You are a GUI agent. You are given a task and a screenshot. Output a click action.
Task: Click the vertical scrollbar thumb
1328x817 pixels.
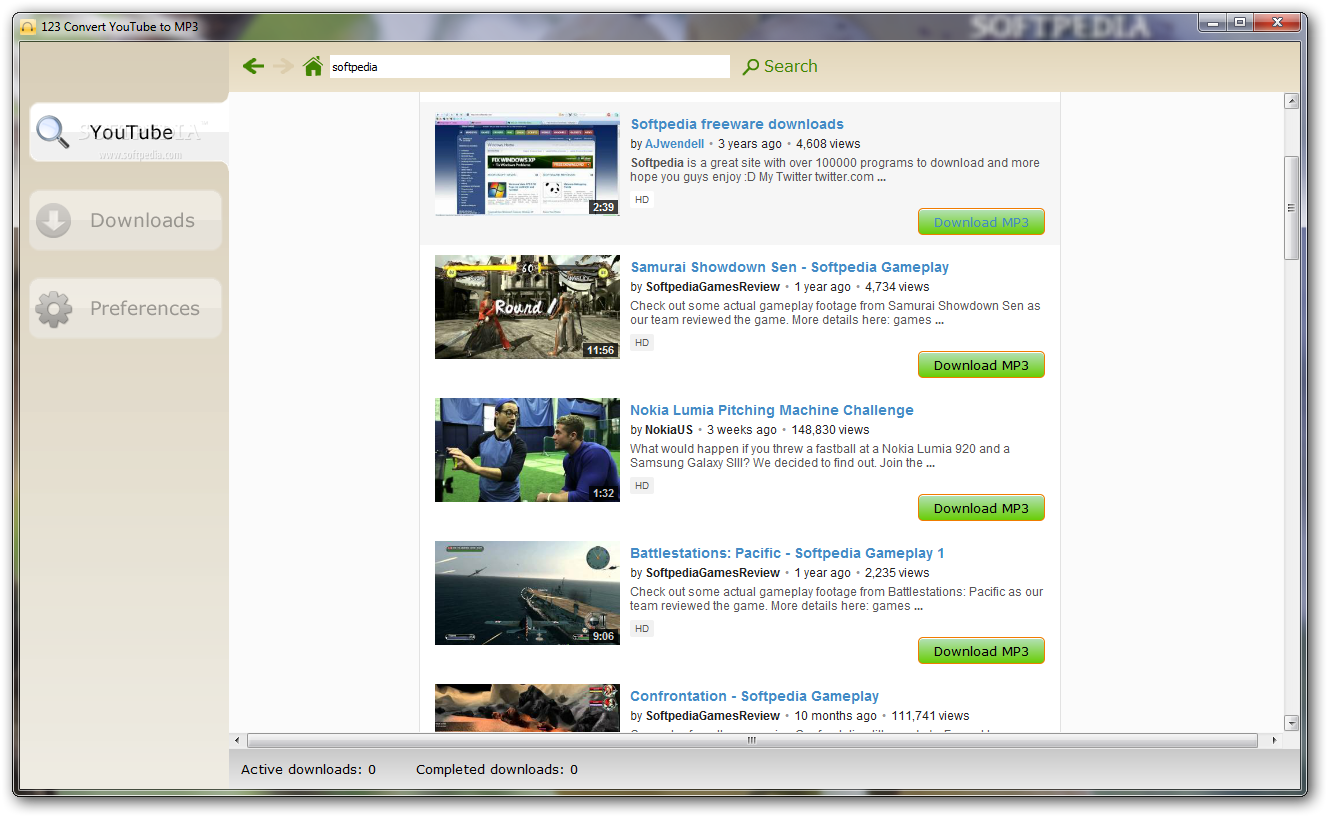tap(1291, 208)
